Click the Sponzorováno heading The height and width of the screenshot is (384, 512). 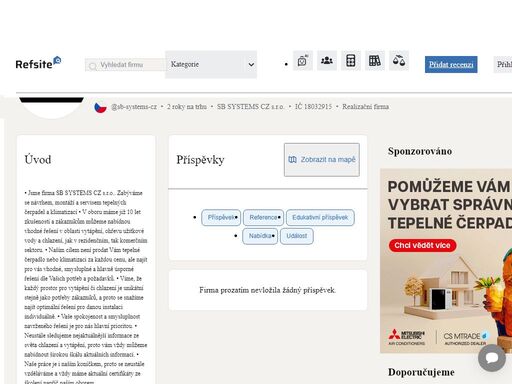point(420,151)
